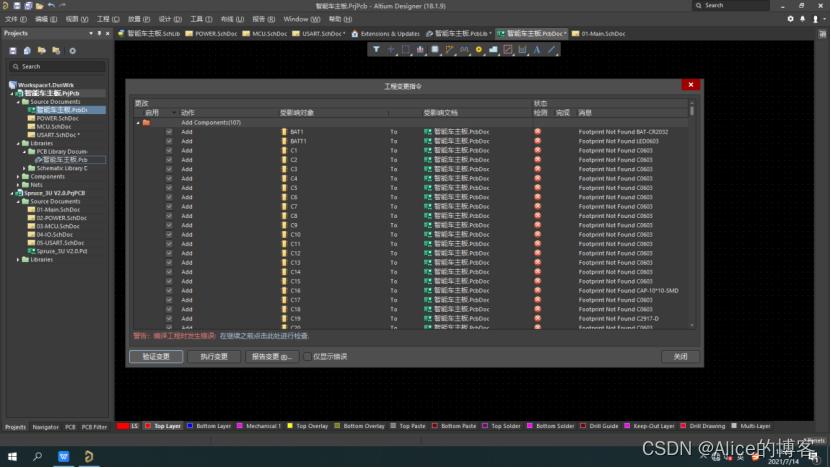Screen dimensions: 831x468
Task: Switch to Extensions & Updates tab
Action: 385,33
